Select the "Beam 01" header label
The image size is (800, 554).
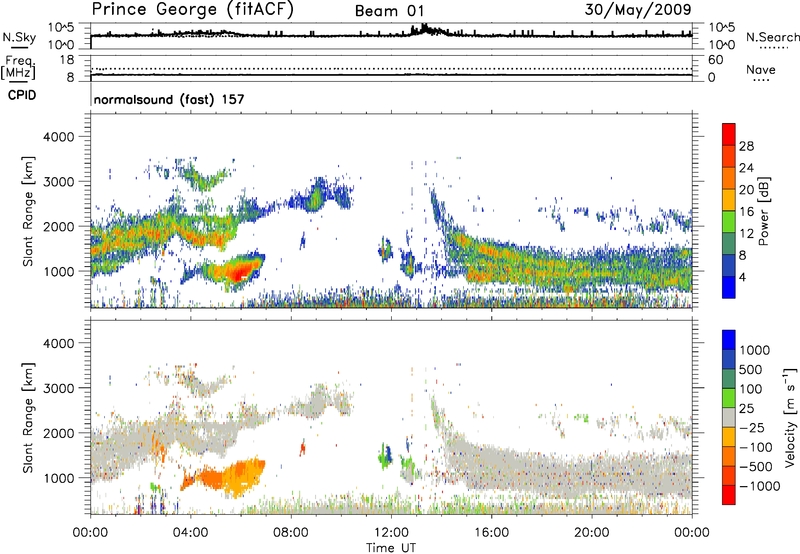pos(389,11)
